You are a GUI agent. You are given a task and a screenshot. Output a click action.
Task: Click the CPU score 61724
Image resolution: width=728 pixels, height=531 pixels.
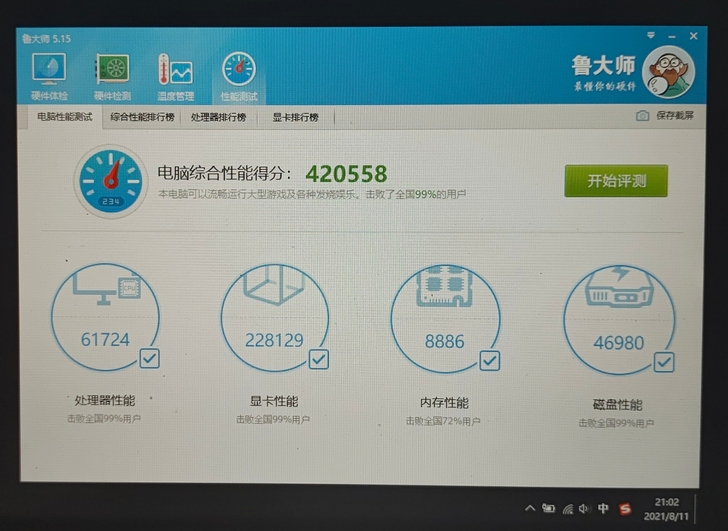[x=105, y=339]
